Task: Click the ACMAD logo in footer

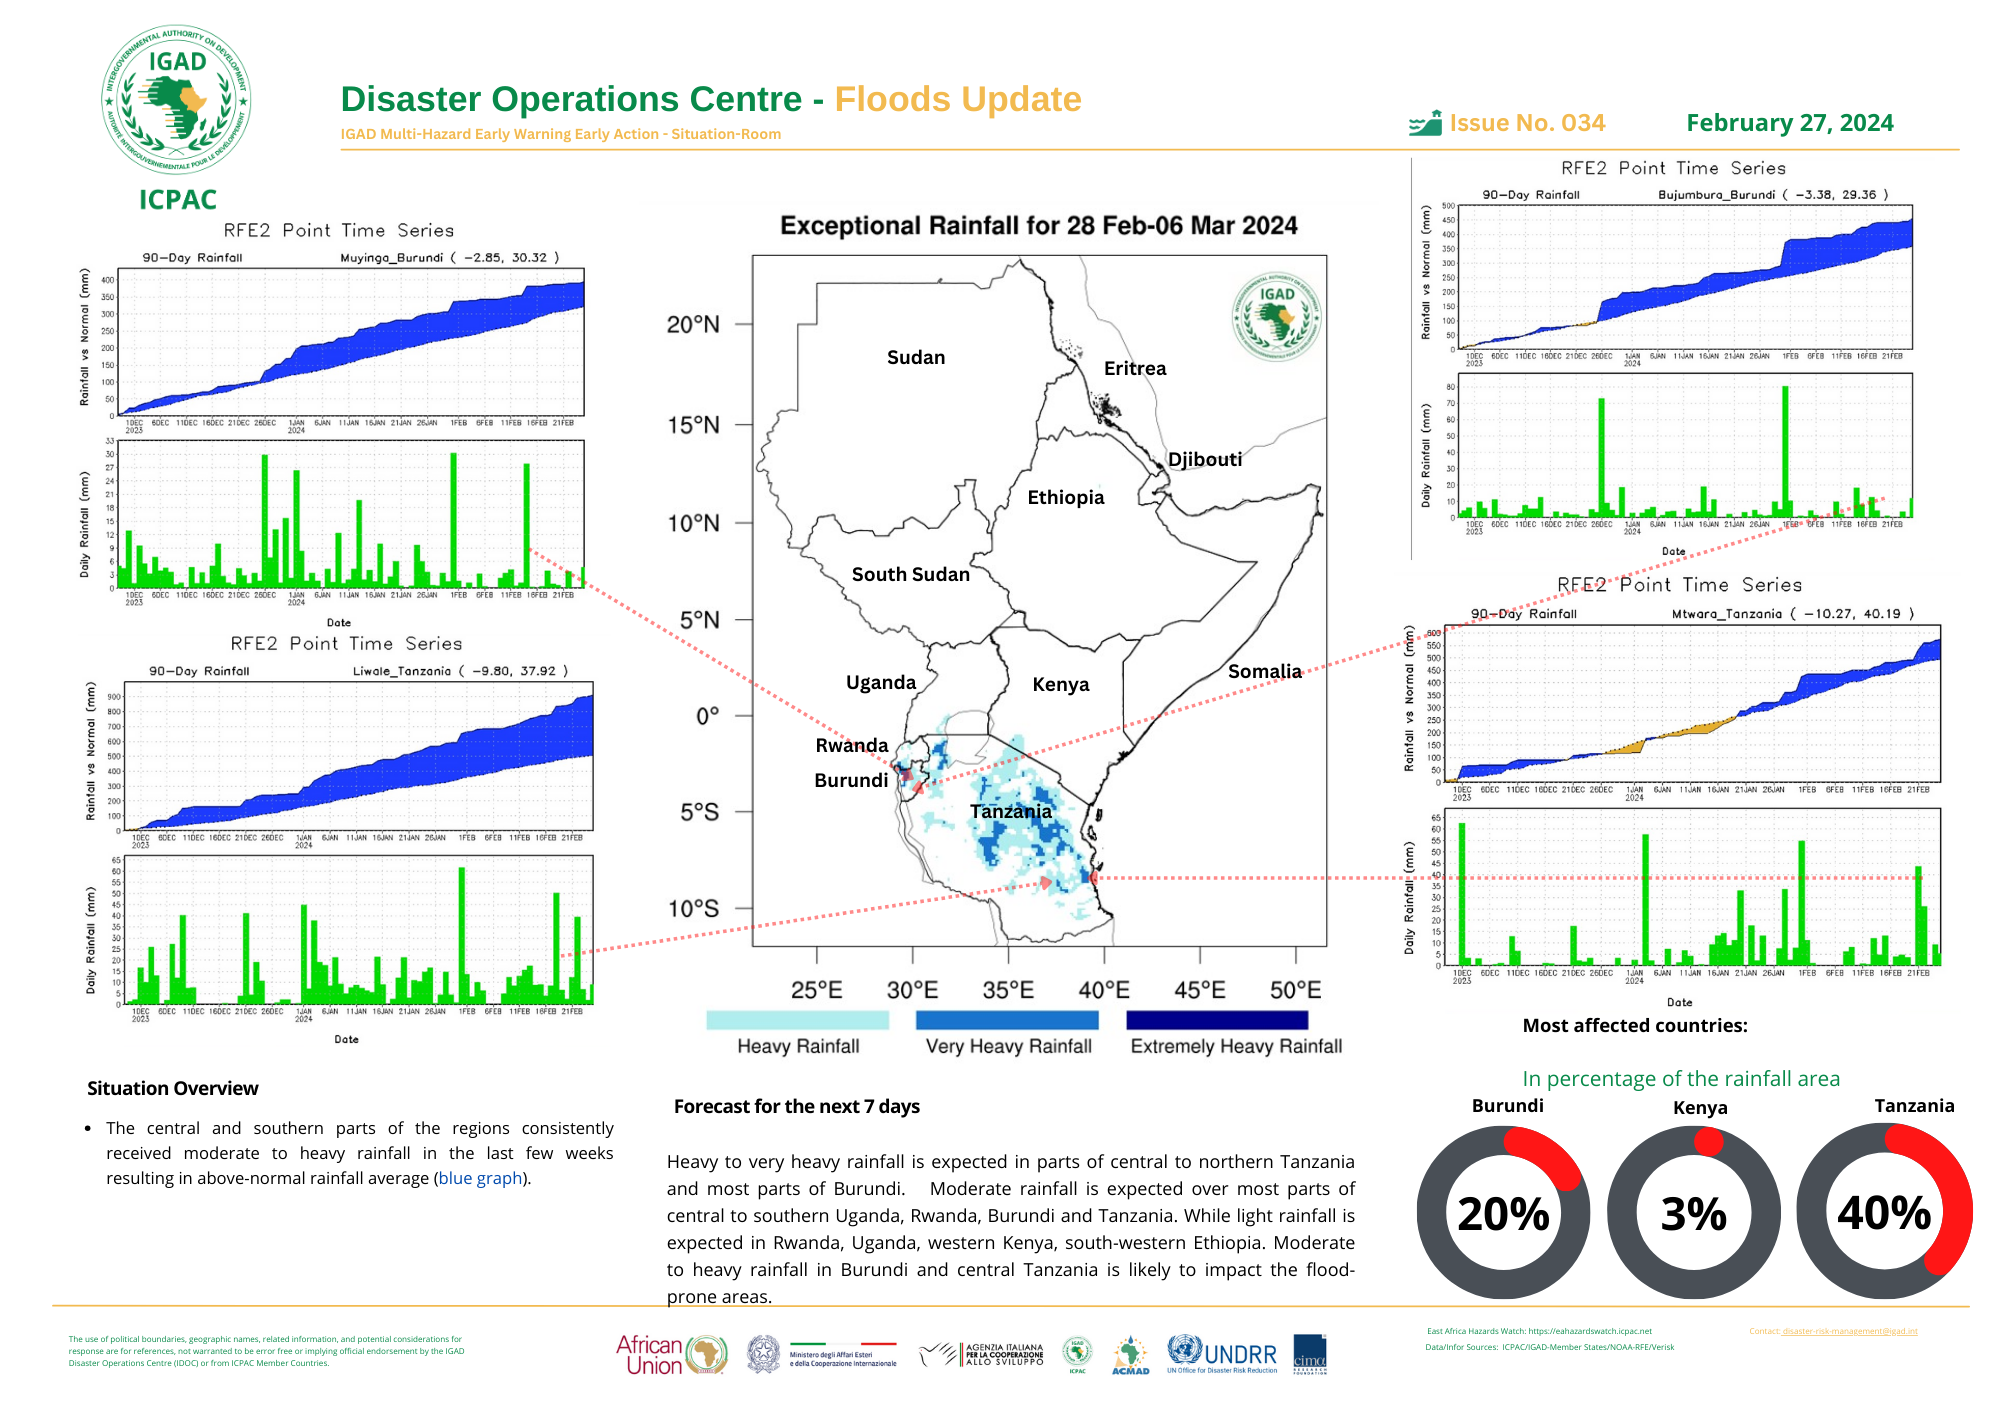Action: point(1130,1356)
